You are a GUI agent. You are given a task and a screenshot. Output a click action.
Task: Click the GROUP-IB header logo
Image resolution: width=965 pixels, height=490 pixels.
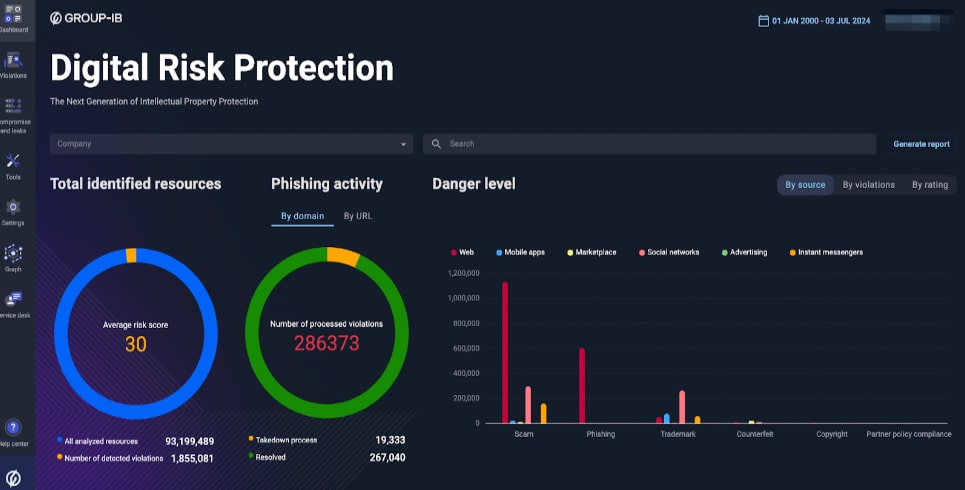86,18
